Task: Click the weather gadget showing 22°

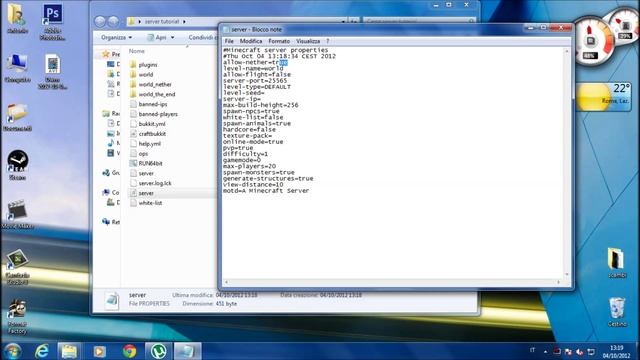Action: click(604, 97)
